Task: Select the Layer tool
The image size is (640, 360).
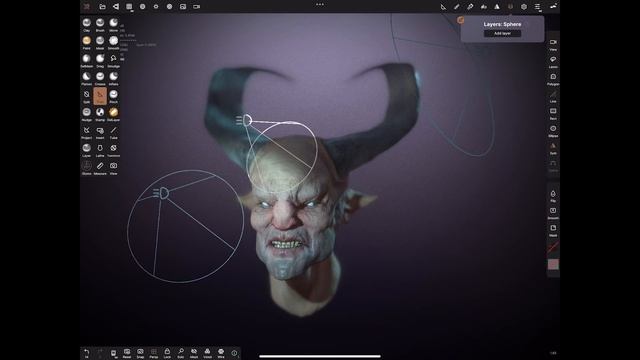Action: click(x=87, y=150)
